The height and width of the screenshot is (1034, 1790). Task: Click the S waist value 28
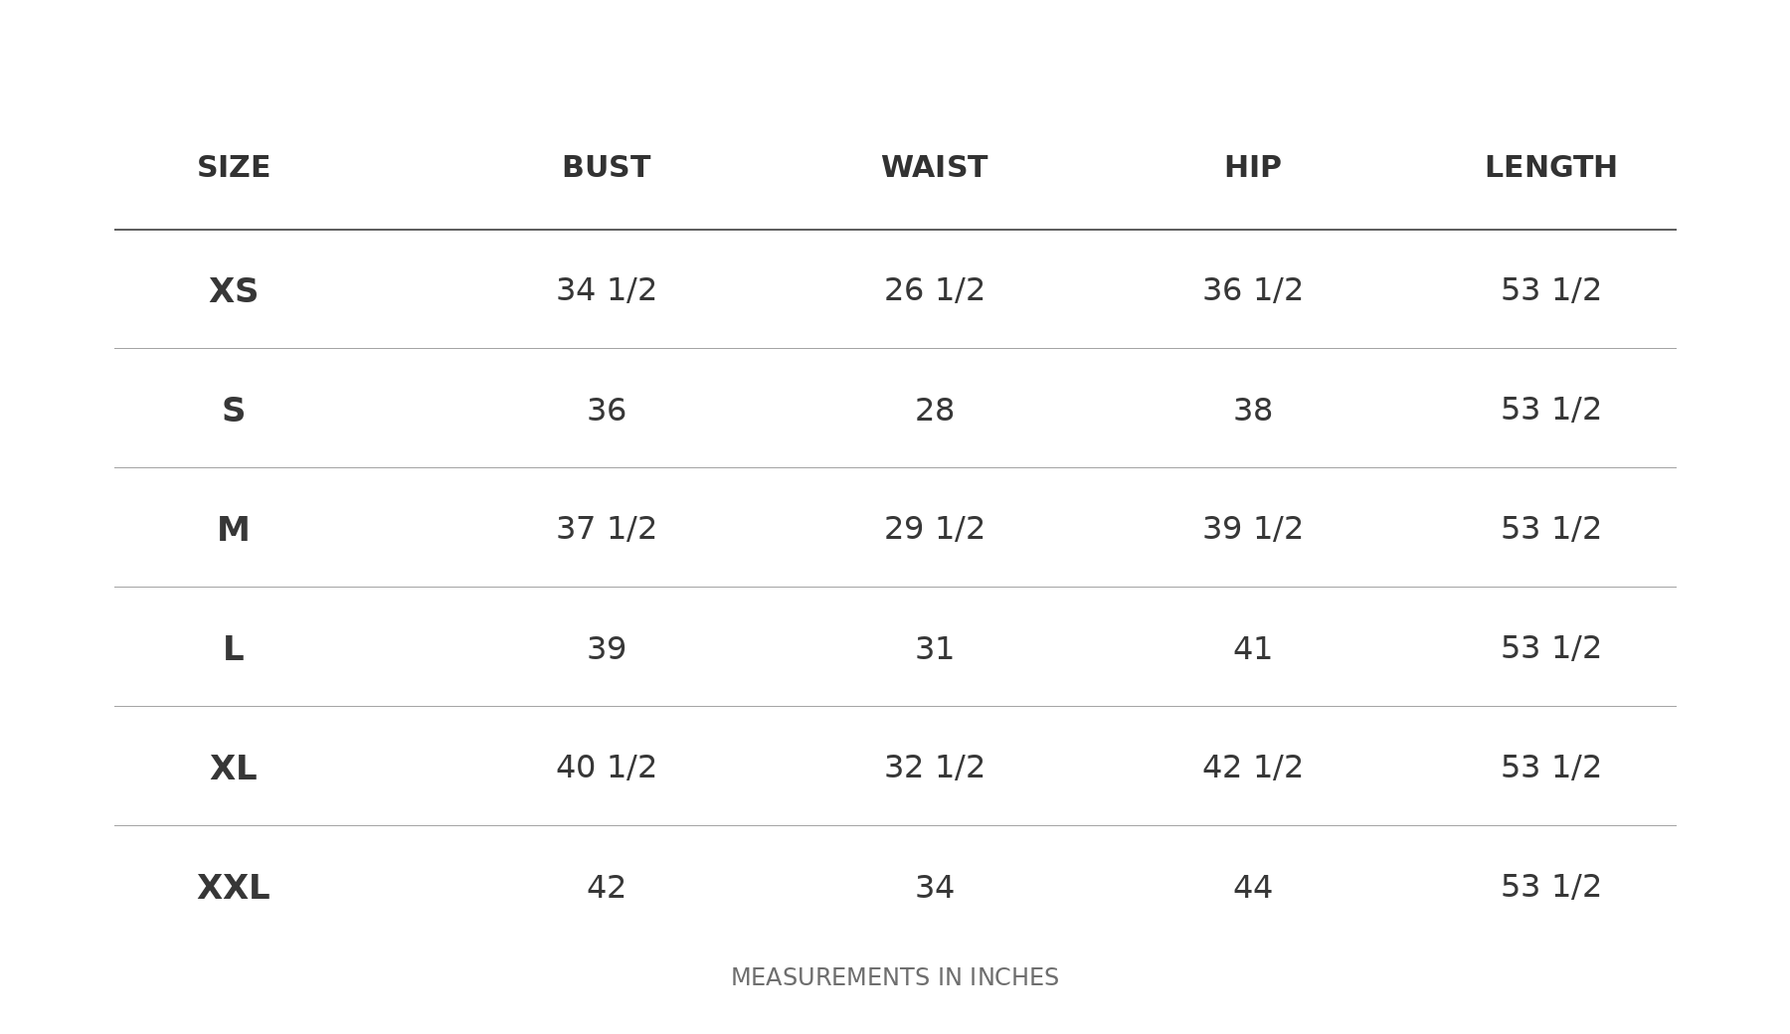(934, 410)
